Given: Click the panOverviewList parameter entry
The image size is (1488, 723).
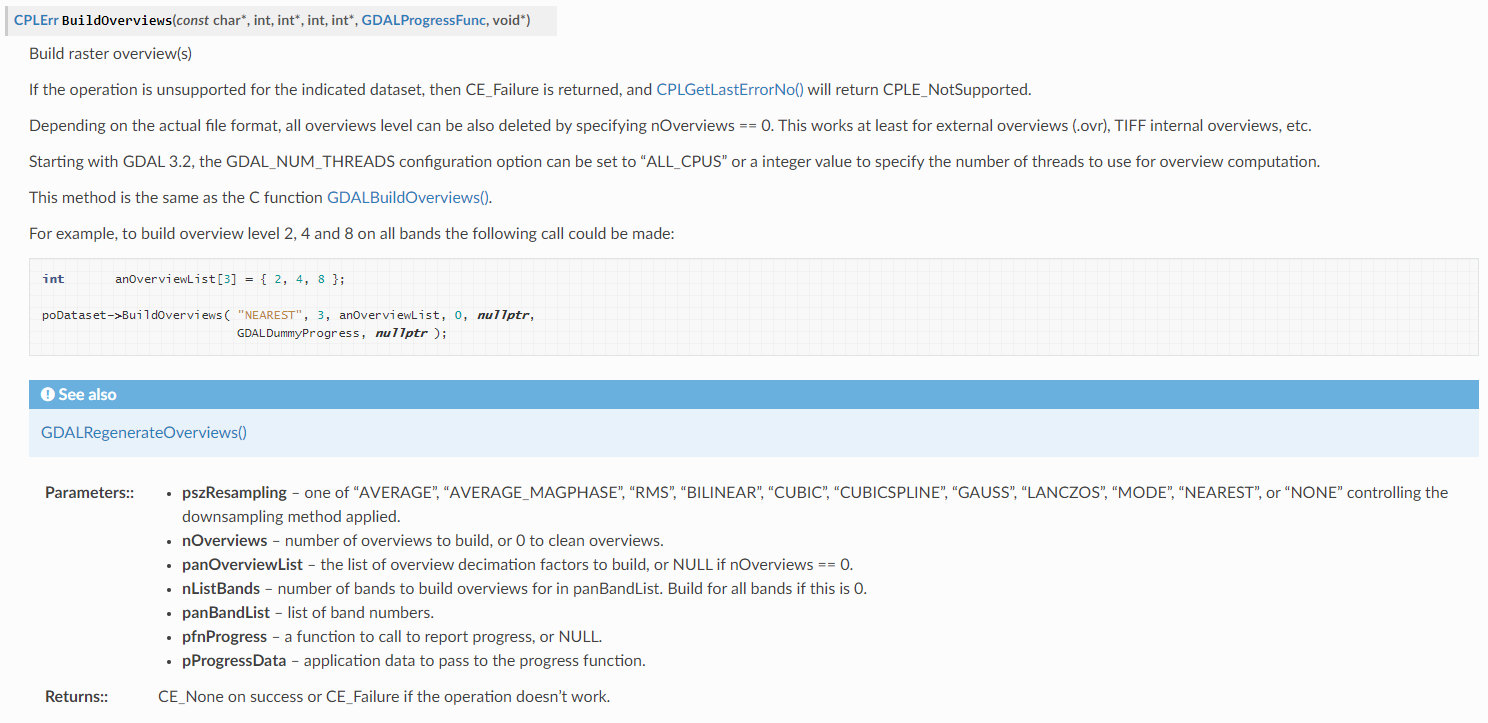Looking at the screenshot, I should [242, 565].
